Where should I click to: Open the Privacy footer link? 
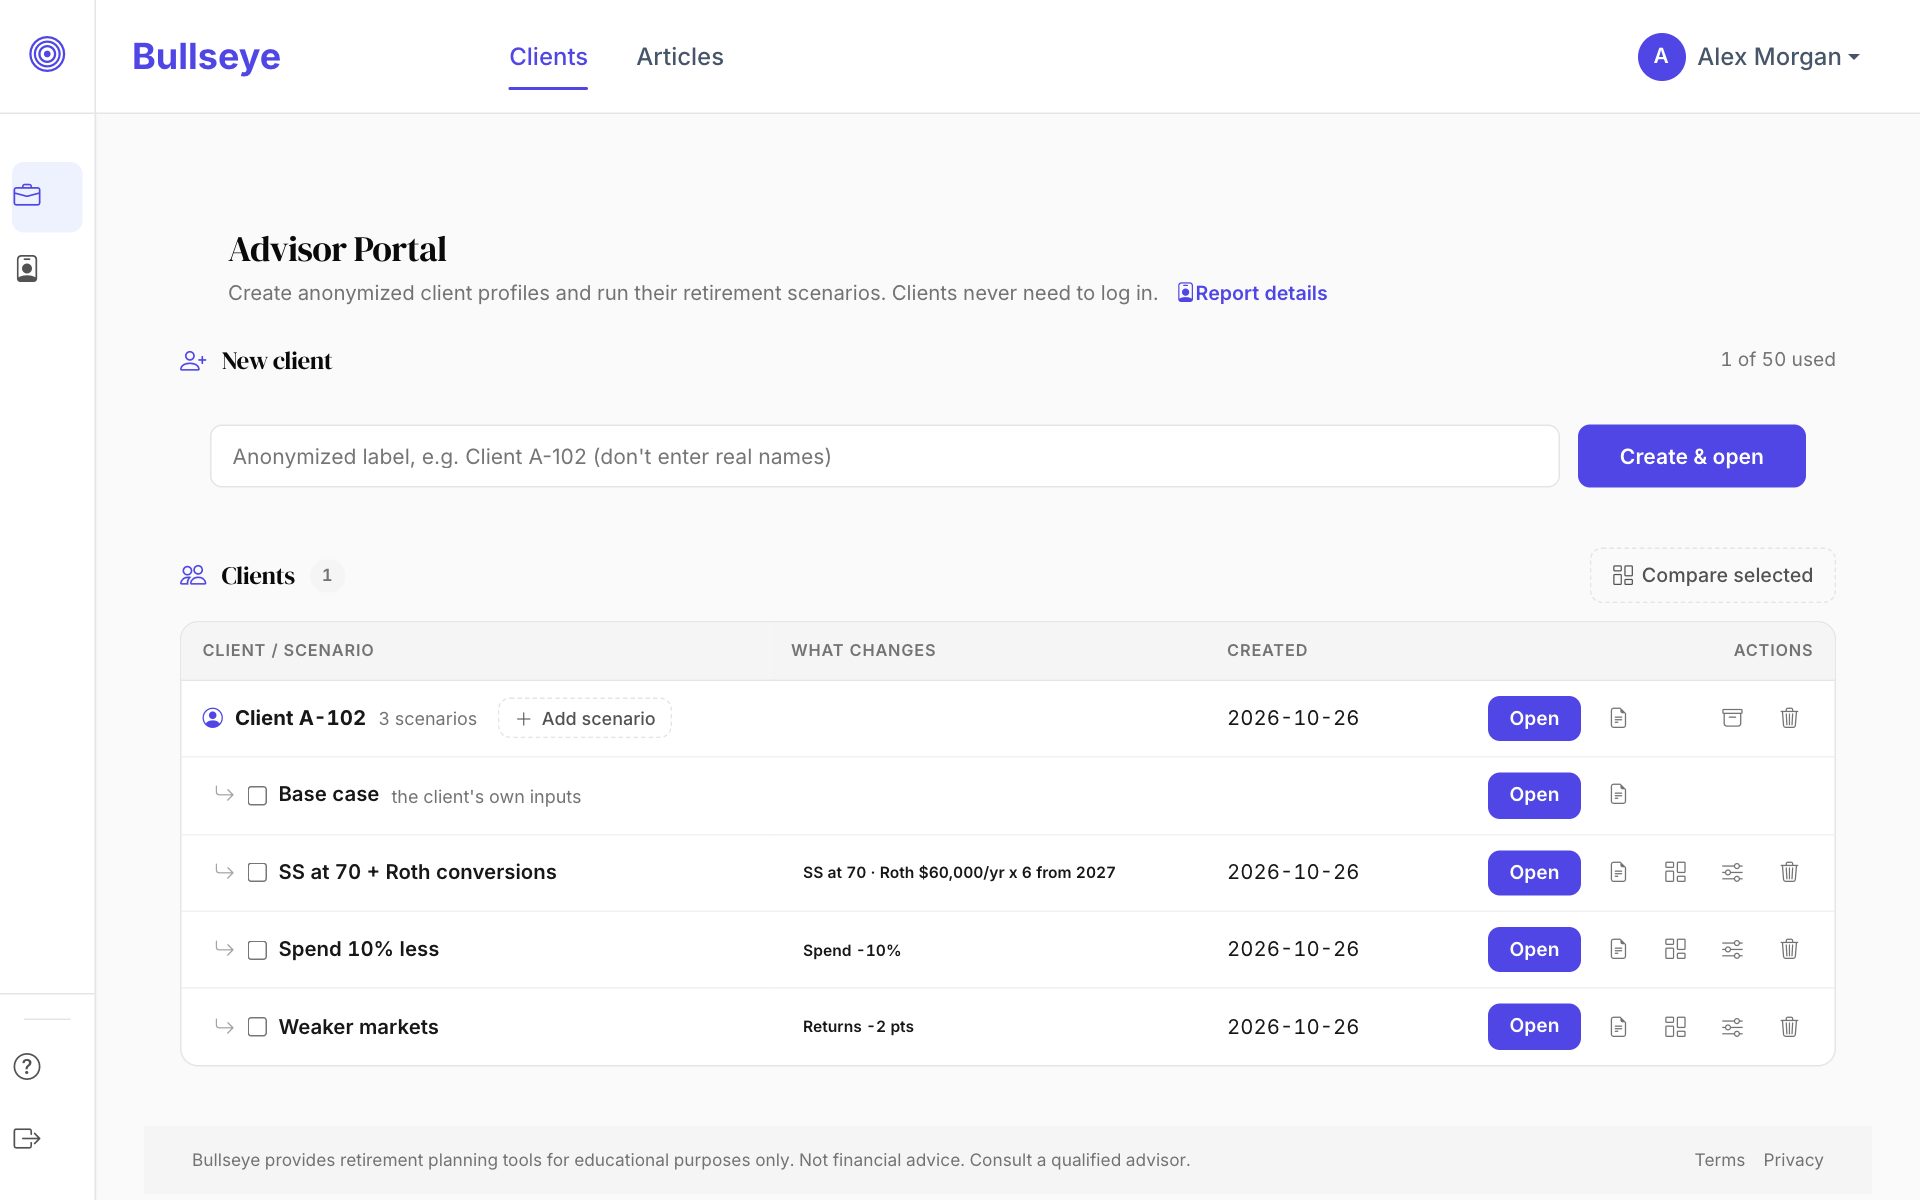pos(1793,1160)
